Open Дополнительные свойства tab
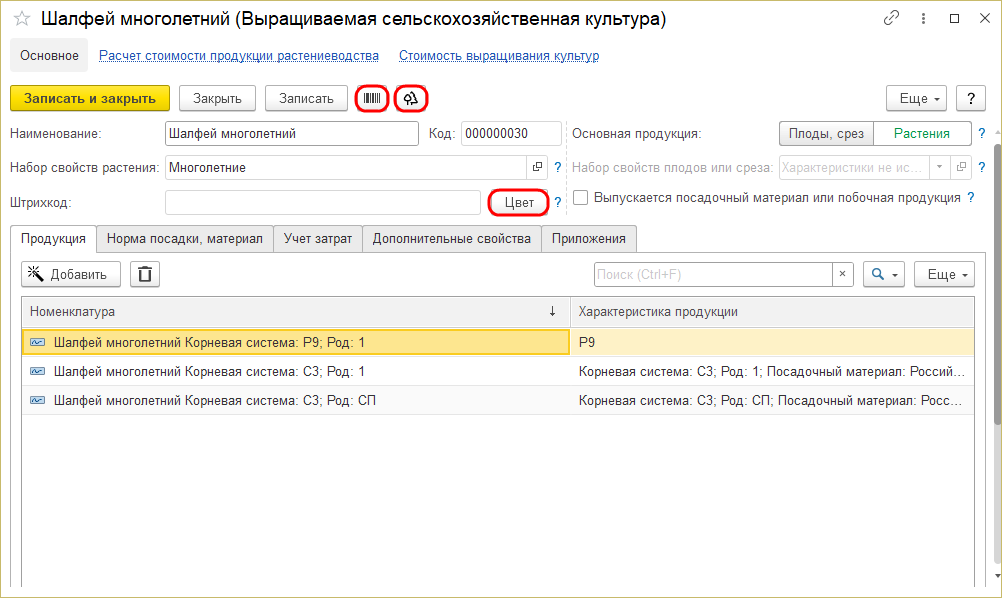Screen dimensions: 1002x598 (452, 239)
